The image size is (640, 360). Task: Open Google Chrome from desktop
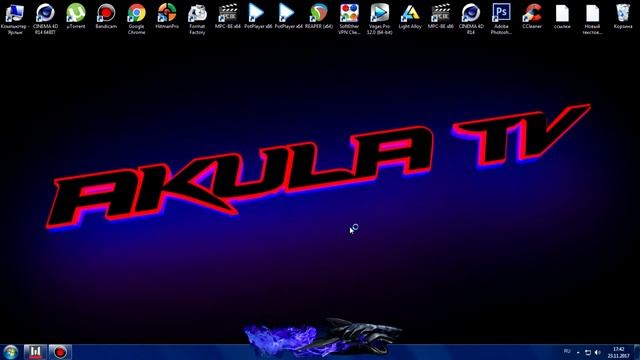[136, 18]
